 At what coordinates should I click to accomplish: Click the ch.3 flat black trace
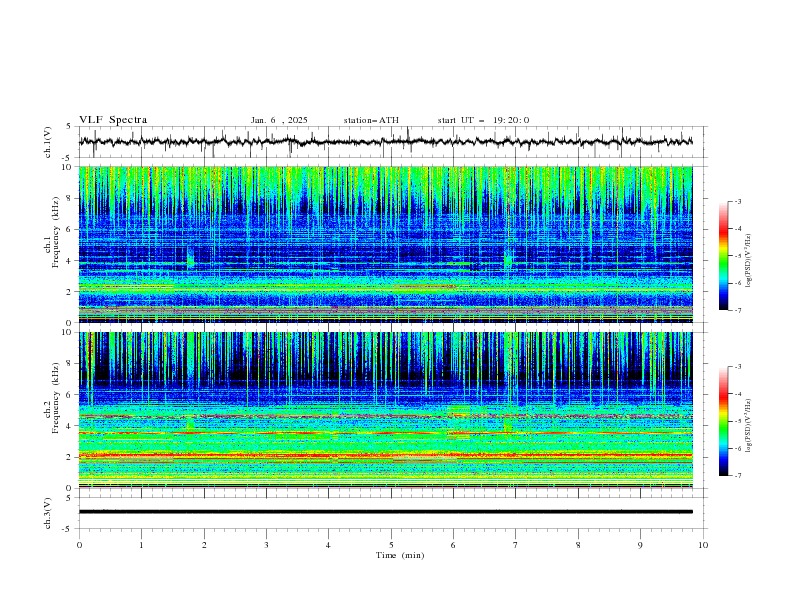coord(385,512)
